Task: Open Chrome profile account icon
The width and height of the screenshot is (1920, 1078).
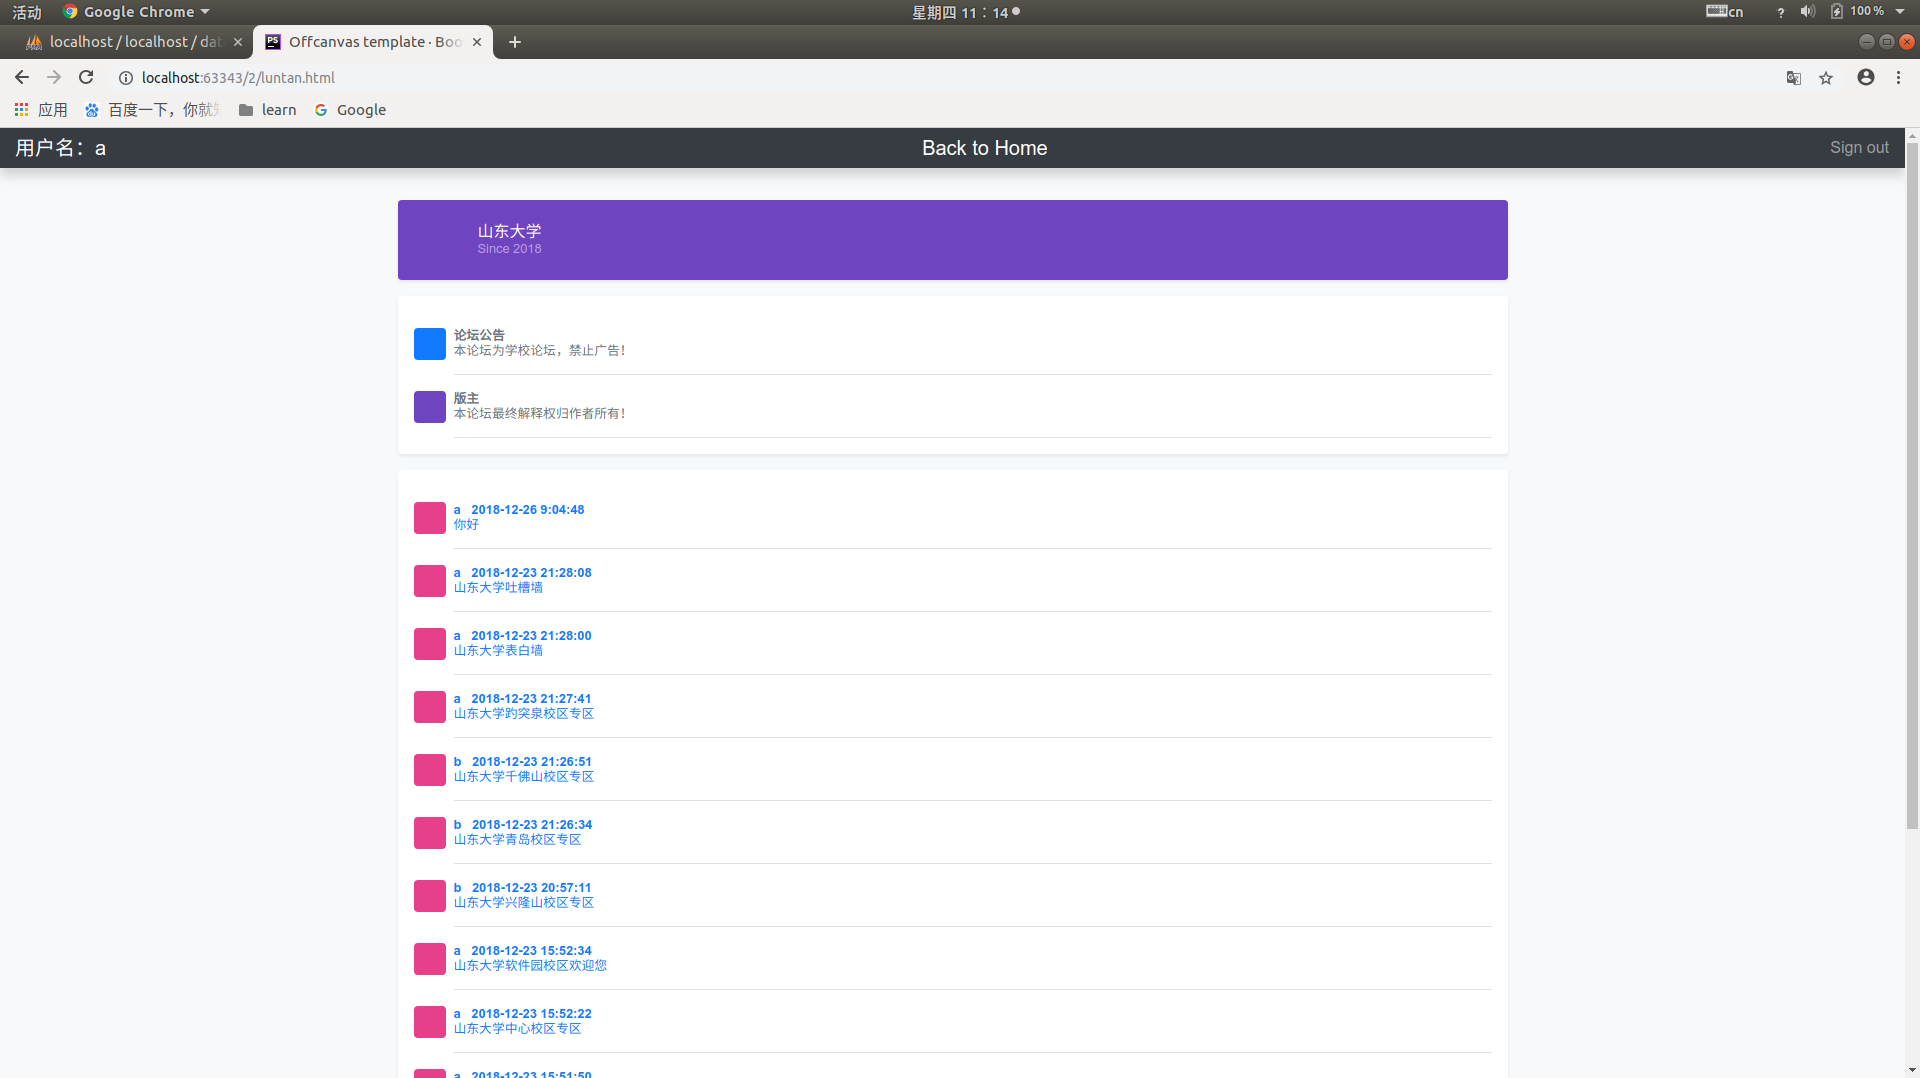Action: (x=1866, y=77)
